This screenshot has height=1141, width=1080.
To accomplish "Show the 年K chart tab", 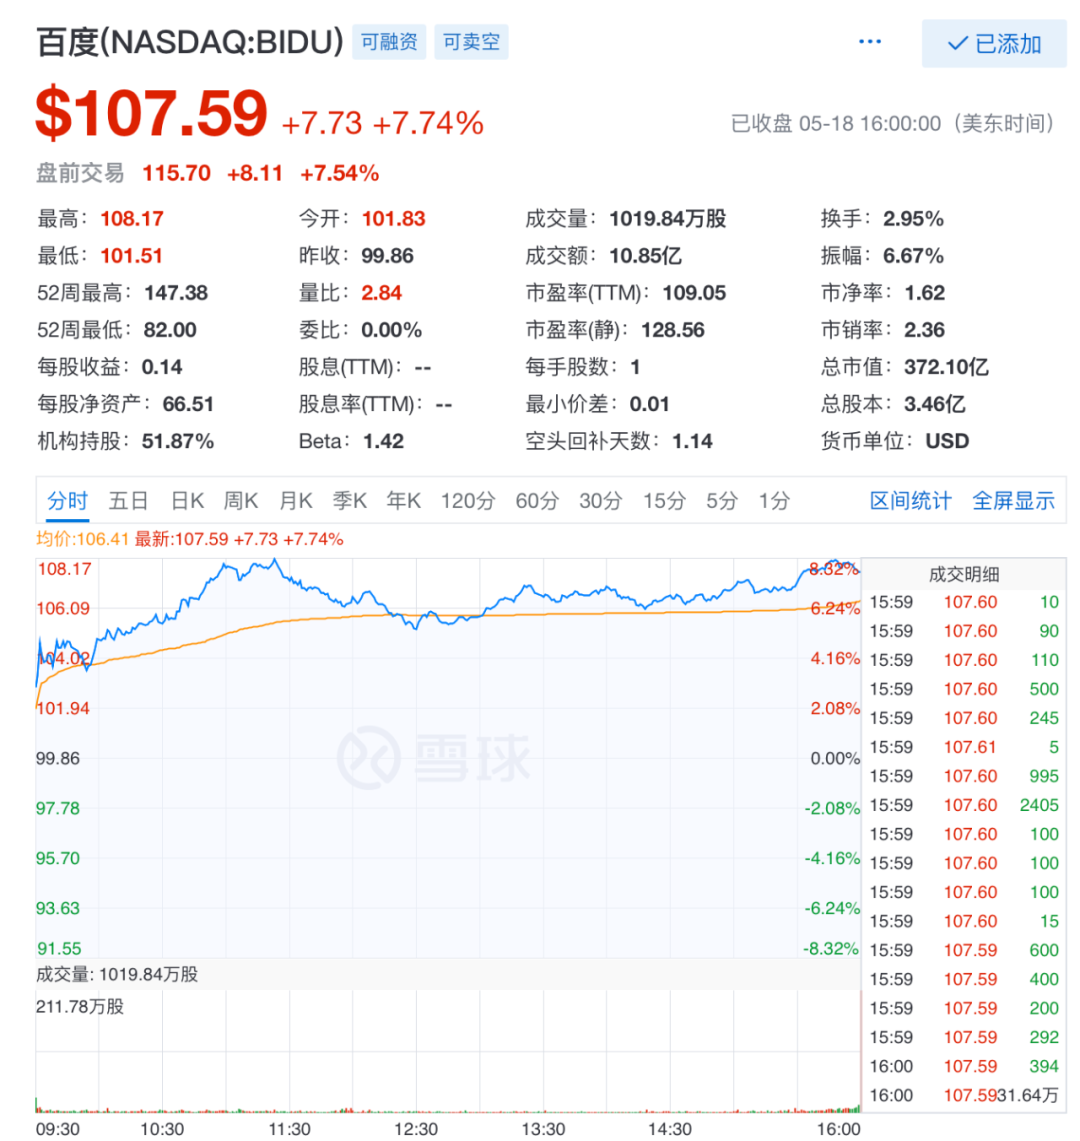I will 404,501.
